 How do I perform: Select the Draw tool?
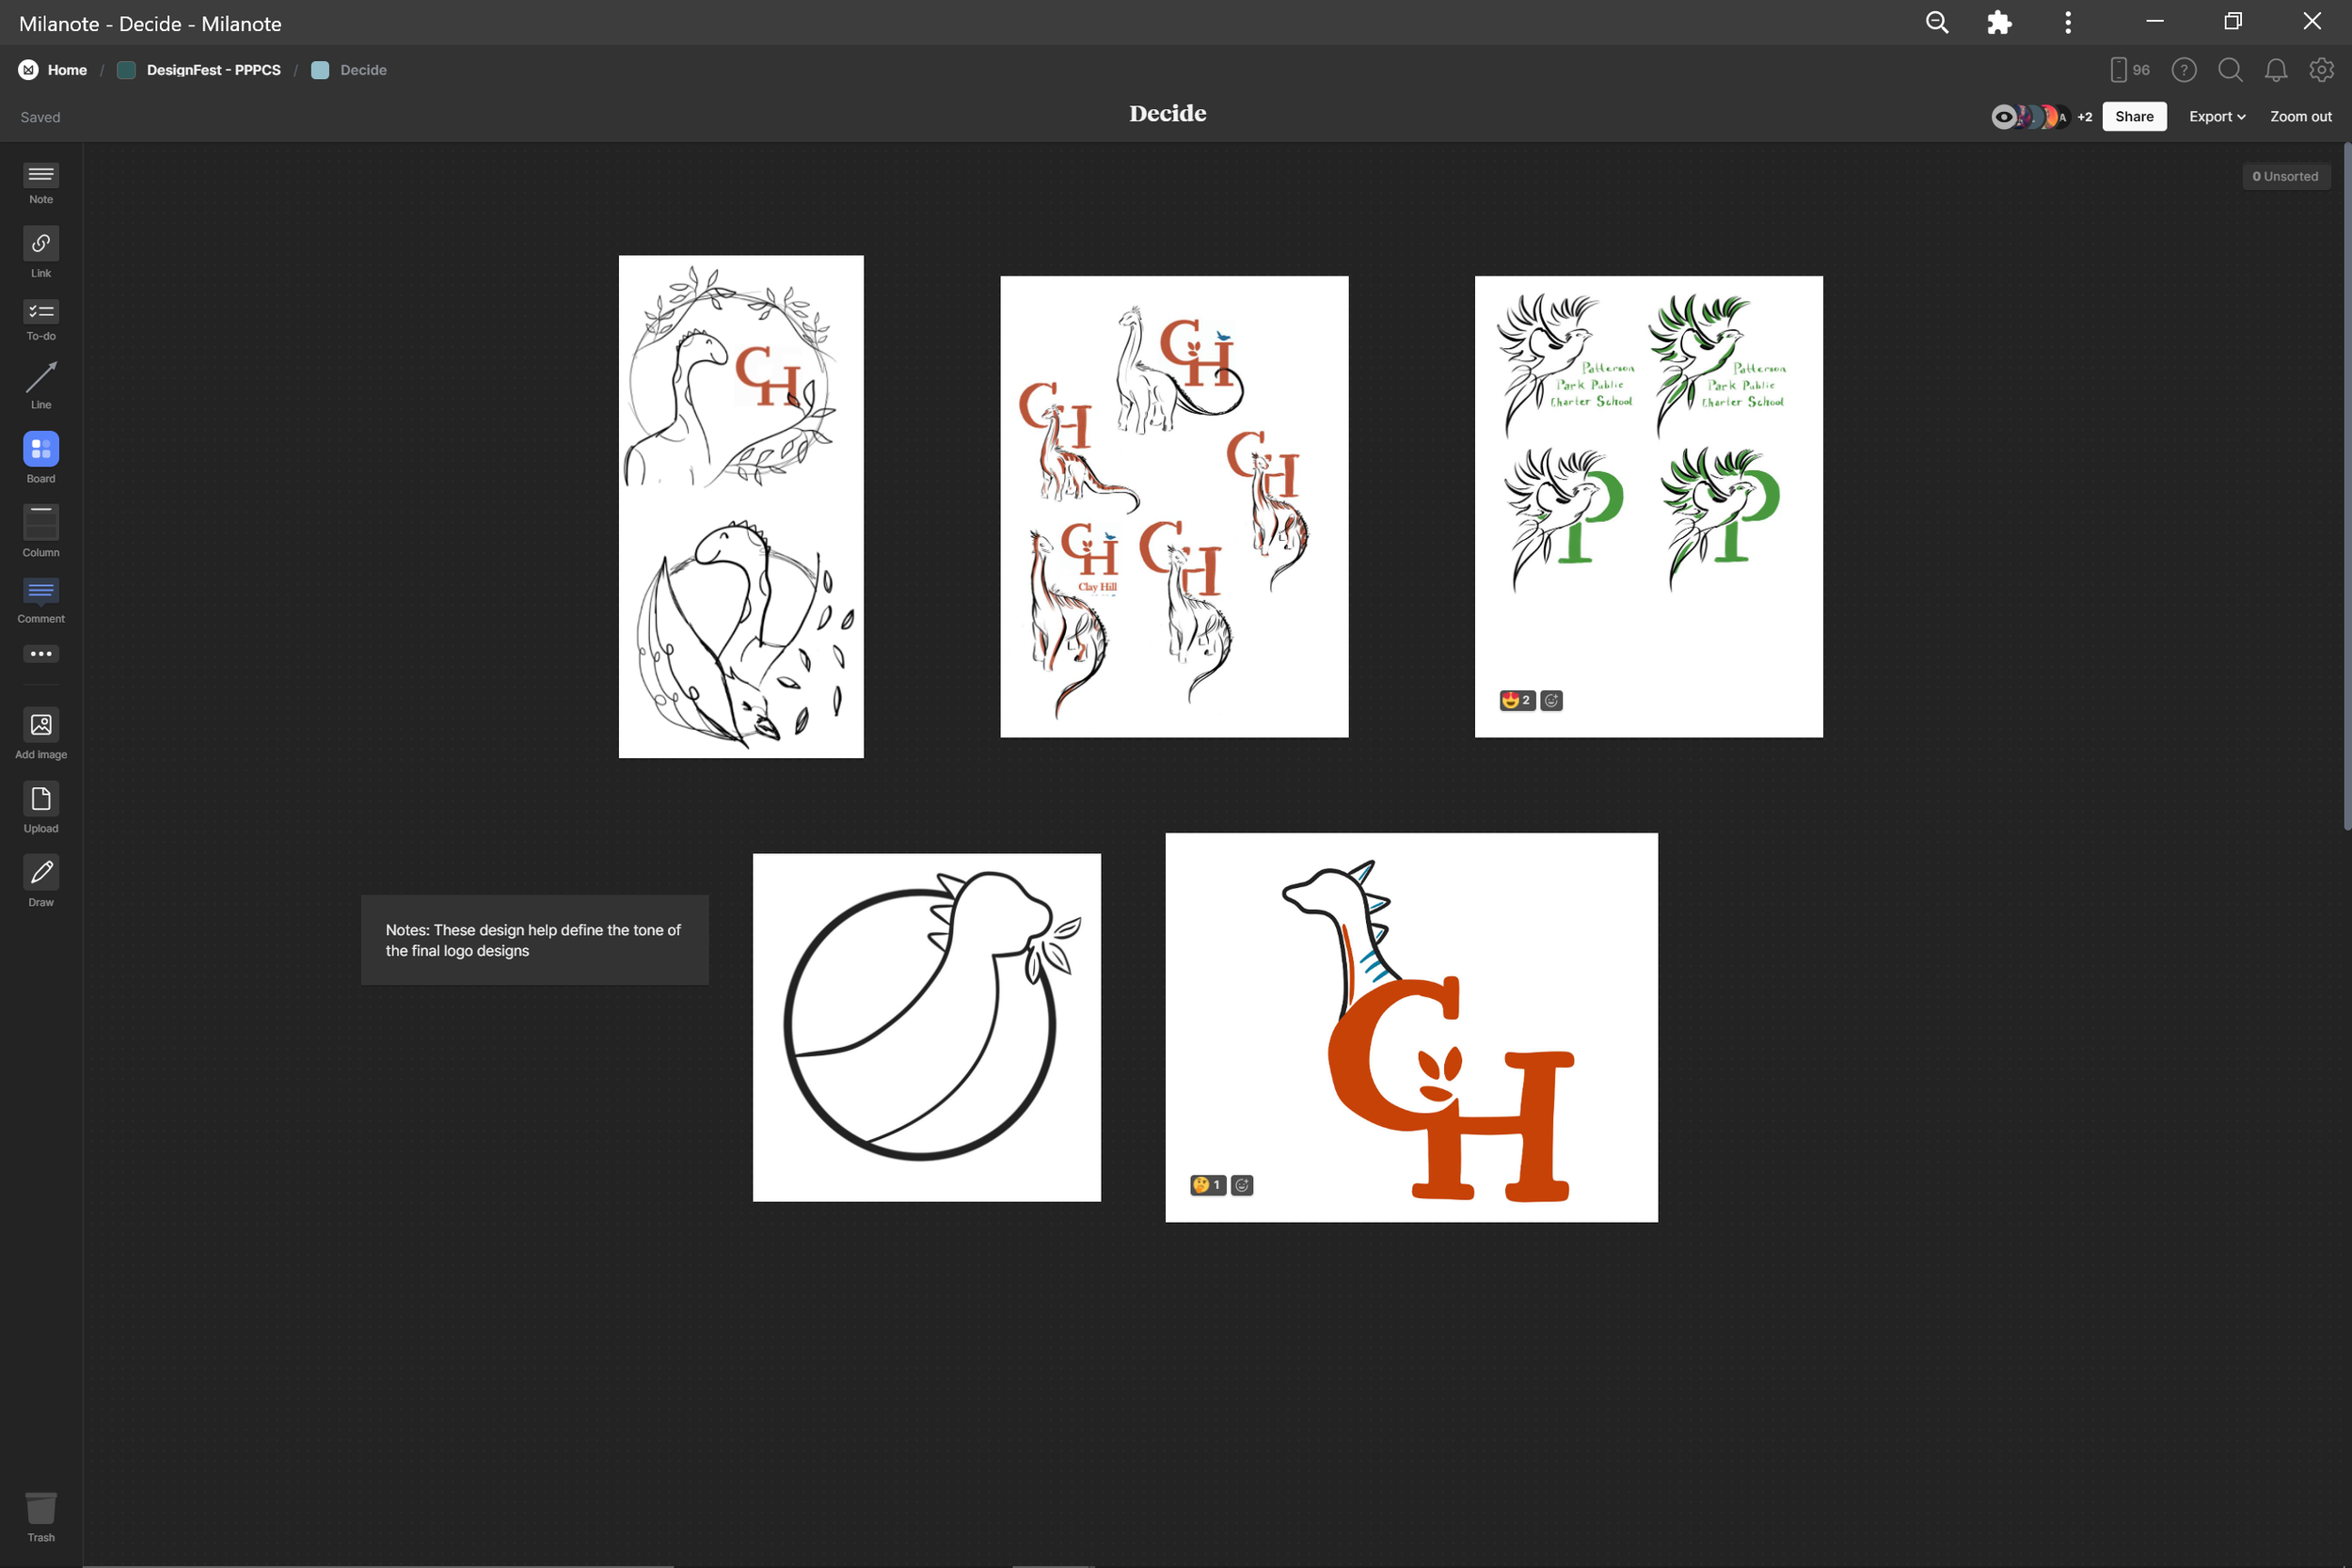pos(41,881)
